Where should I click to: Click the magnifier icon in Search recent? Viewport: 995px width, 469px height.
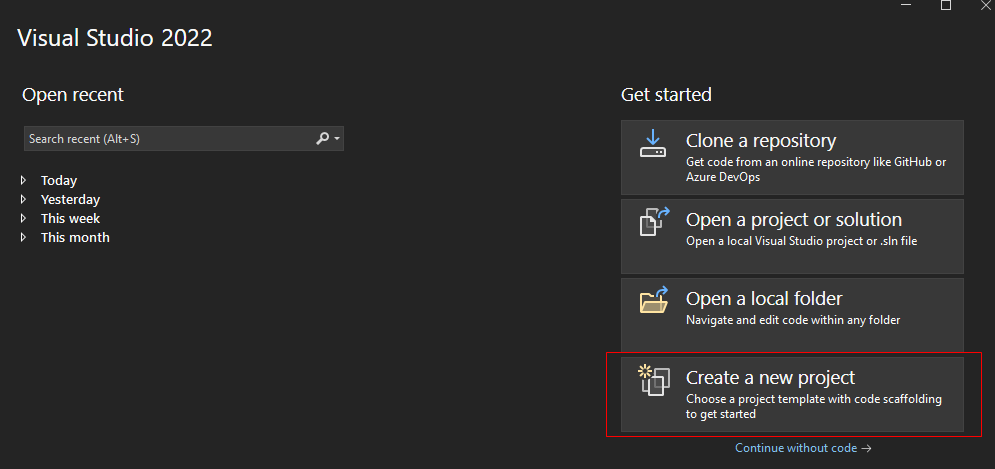point(322,138)
